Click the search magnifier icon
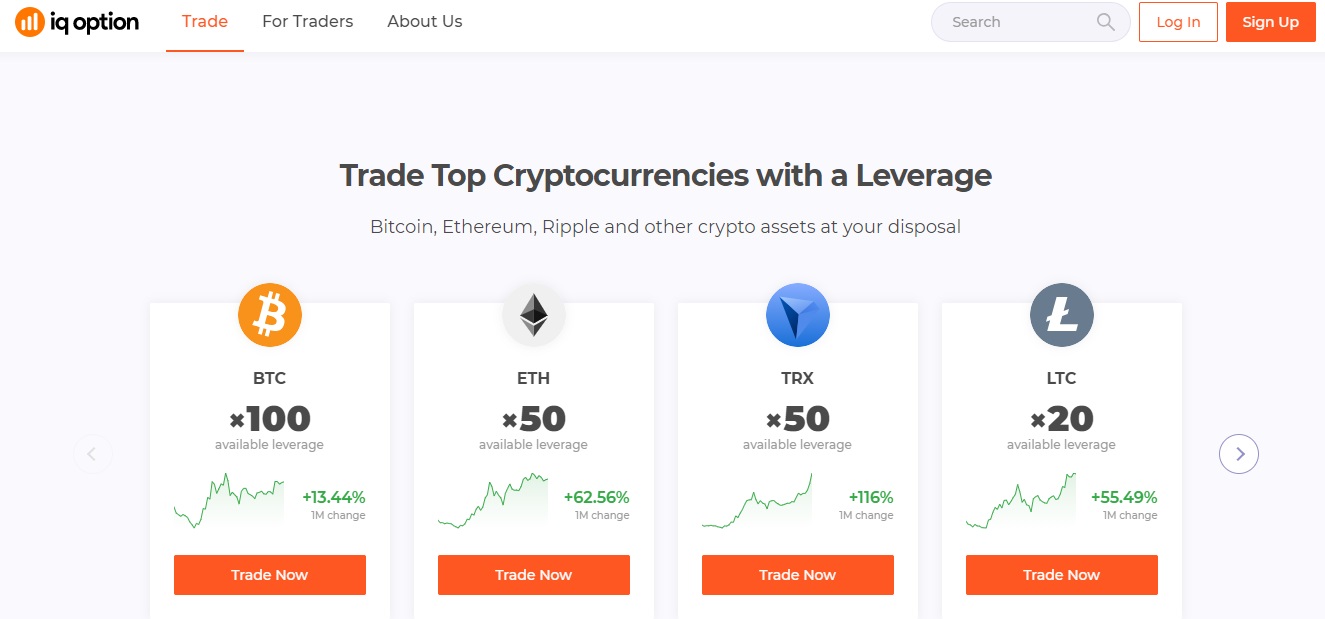The image size is (1325, 619). pyautogui.click(x=1105, y=22)
